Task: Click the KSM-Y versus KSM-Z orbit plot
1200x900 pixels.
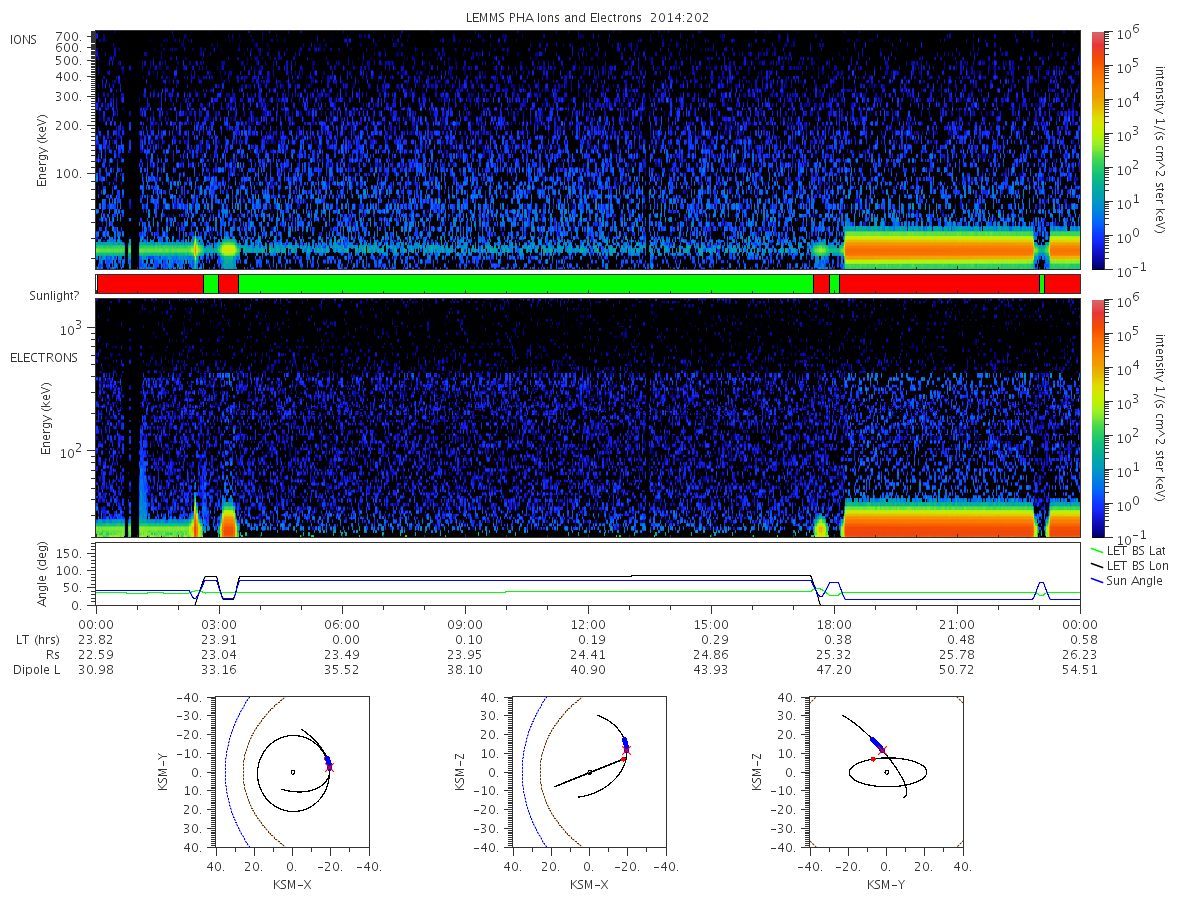Action: click(886, 772)
